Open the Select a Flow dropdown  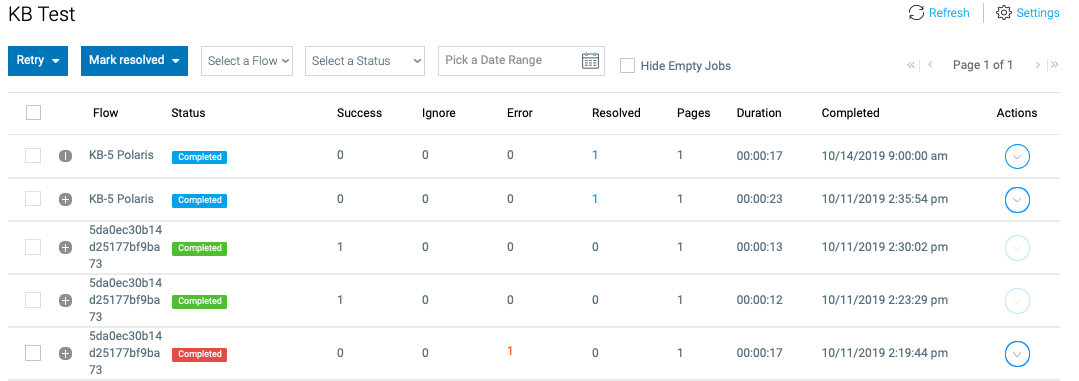click(x=247, y=61)
